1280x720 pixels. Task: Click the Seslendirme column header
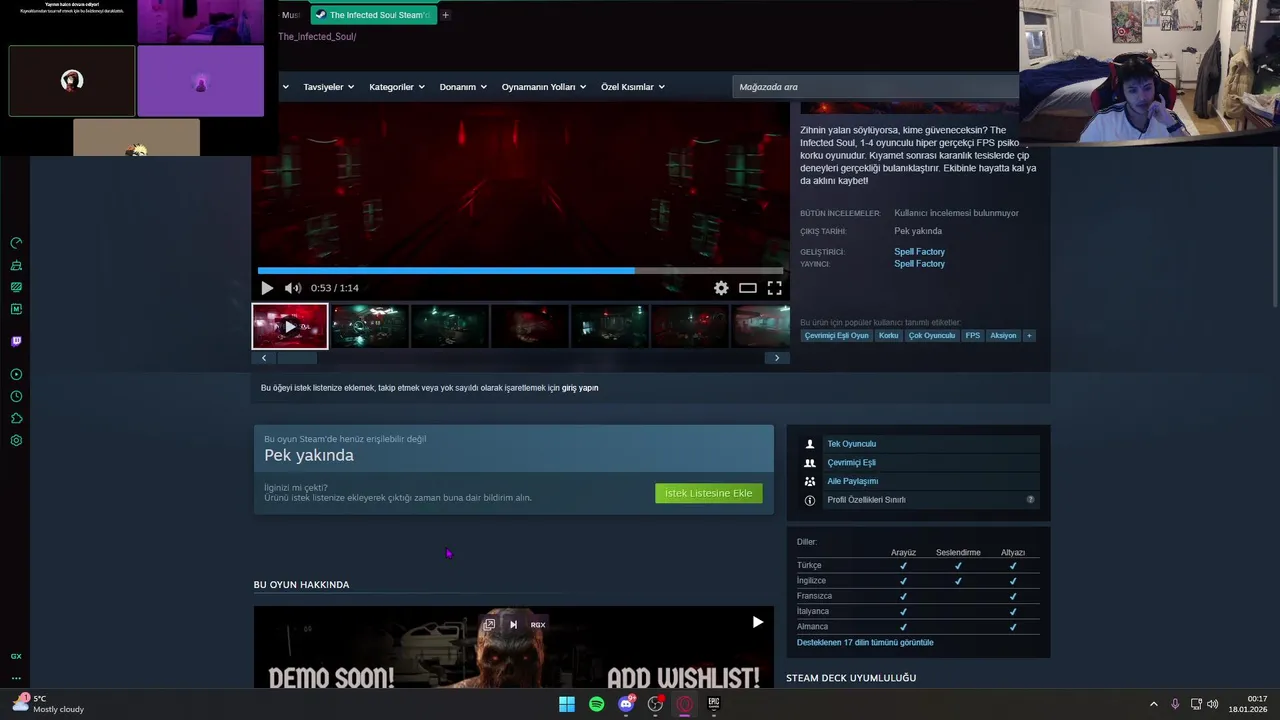tap(958, 553)
